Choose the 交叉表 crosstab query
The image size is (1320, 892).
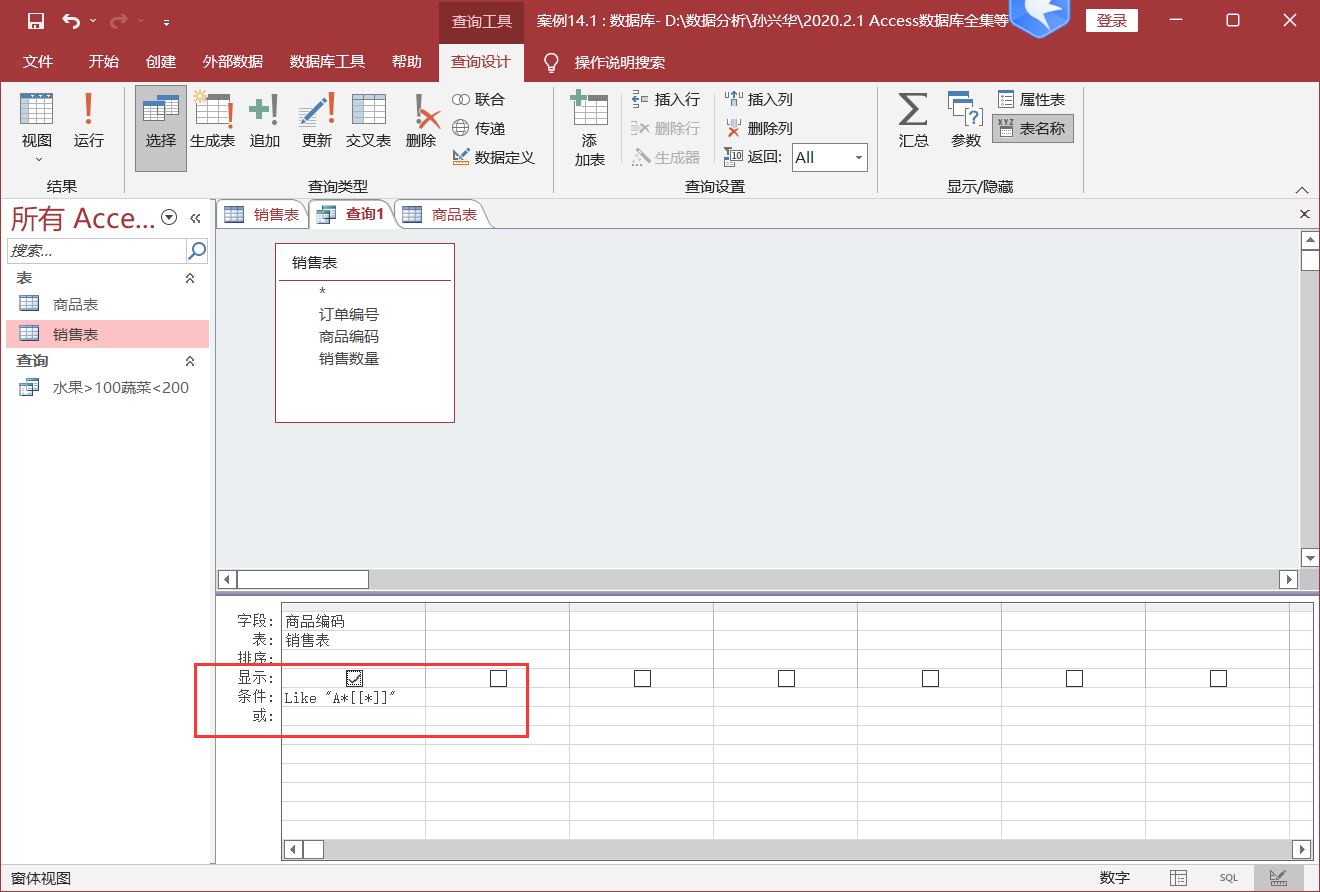[x=368, y=122]
